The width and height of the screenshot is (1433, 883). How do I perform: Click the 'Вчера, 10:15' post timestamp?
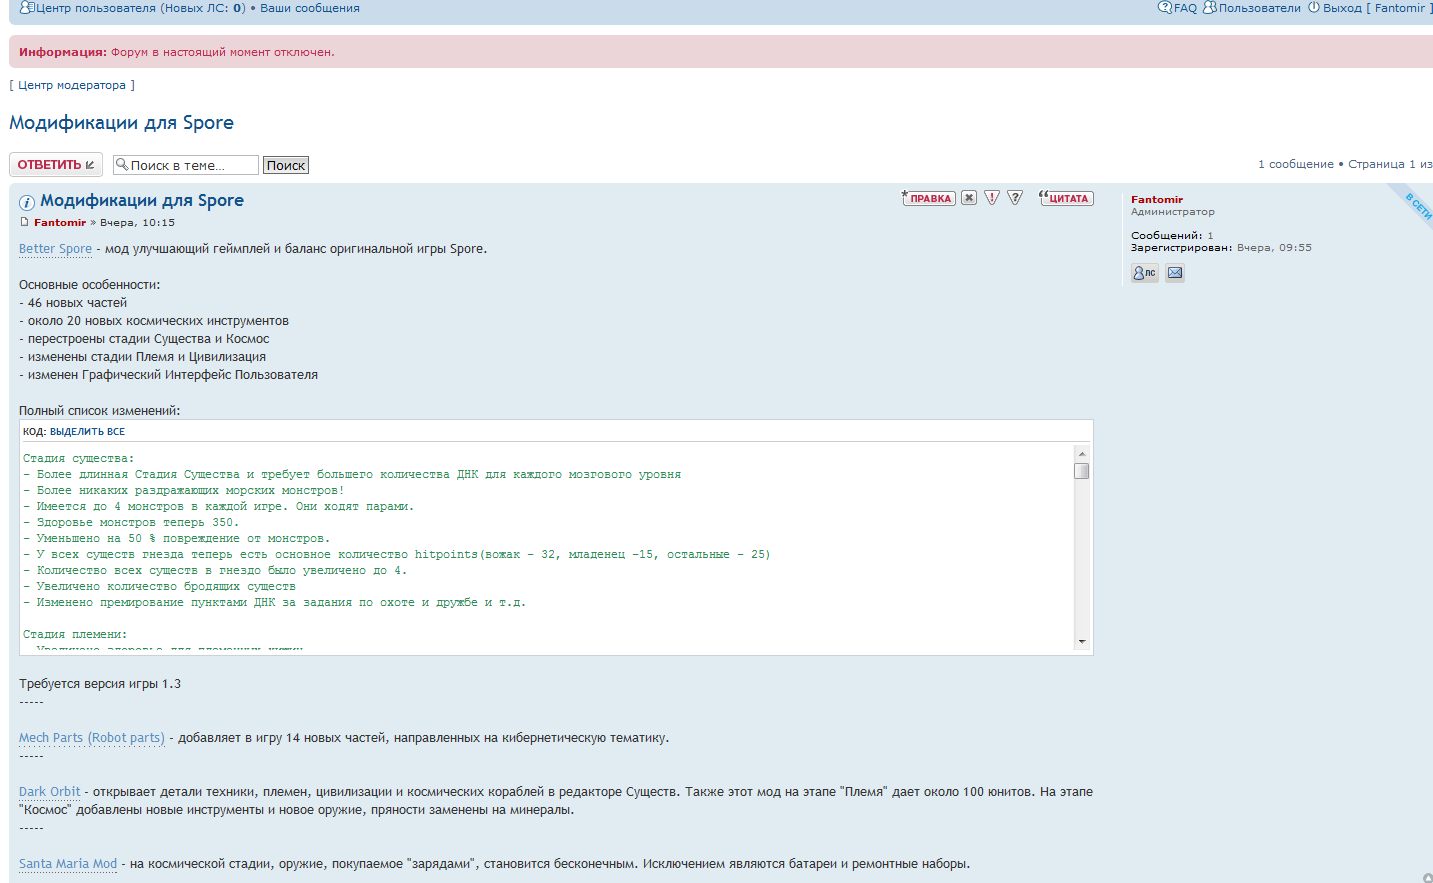tap(137, 223)
